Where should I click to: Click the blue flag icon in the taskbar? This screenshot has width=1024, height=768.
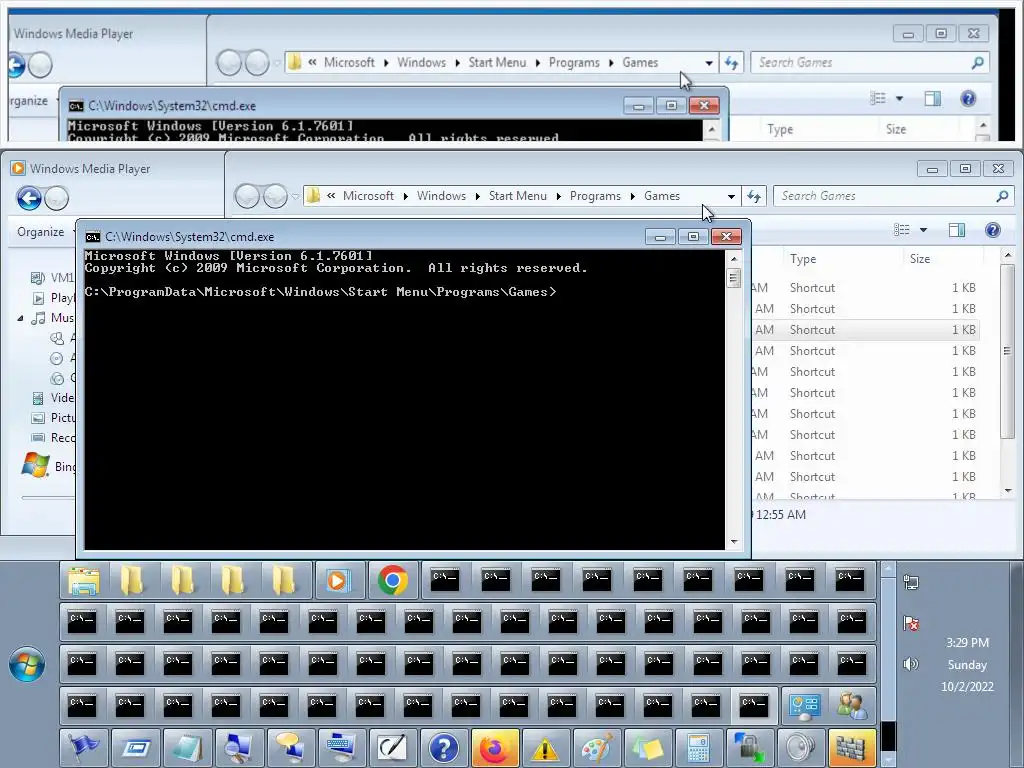[x=84, y=748]
